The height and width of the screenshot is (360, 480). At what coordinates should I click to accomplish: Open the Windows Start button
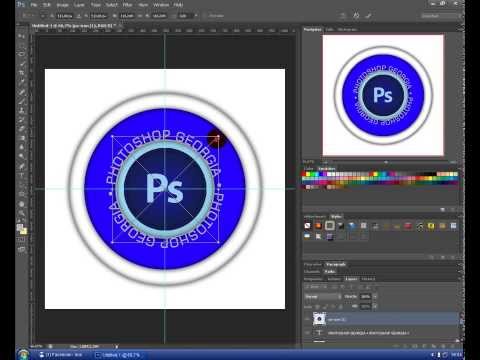[23, 355]
